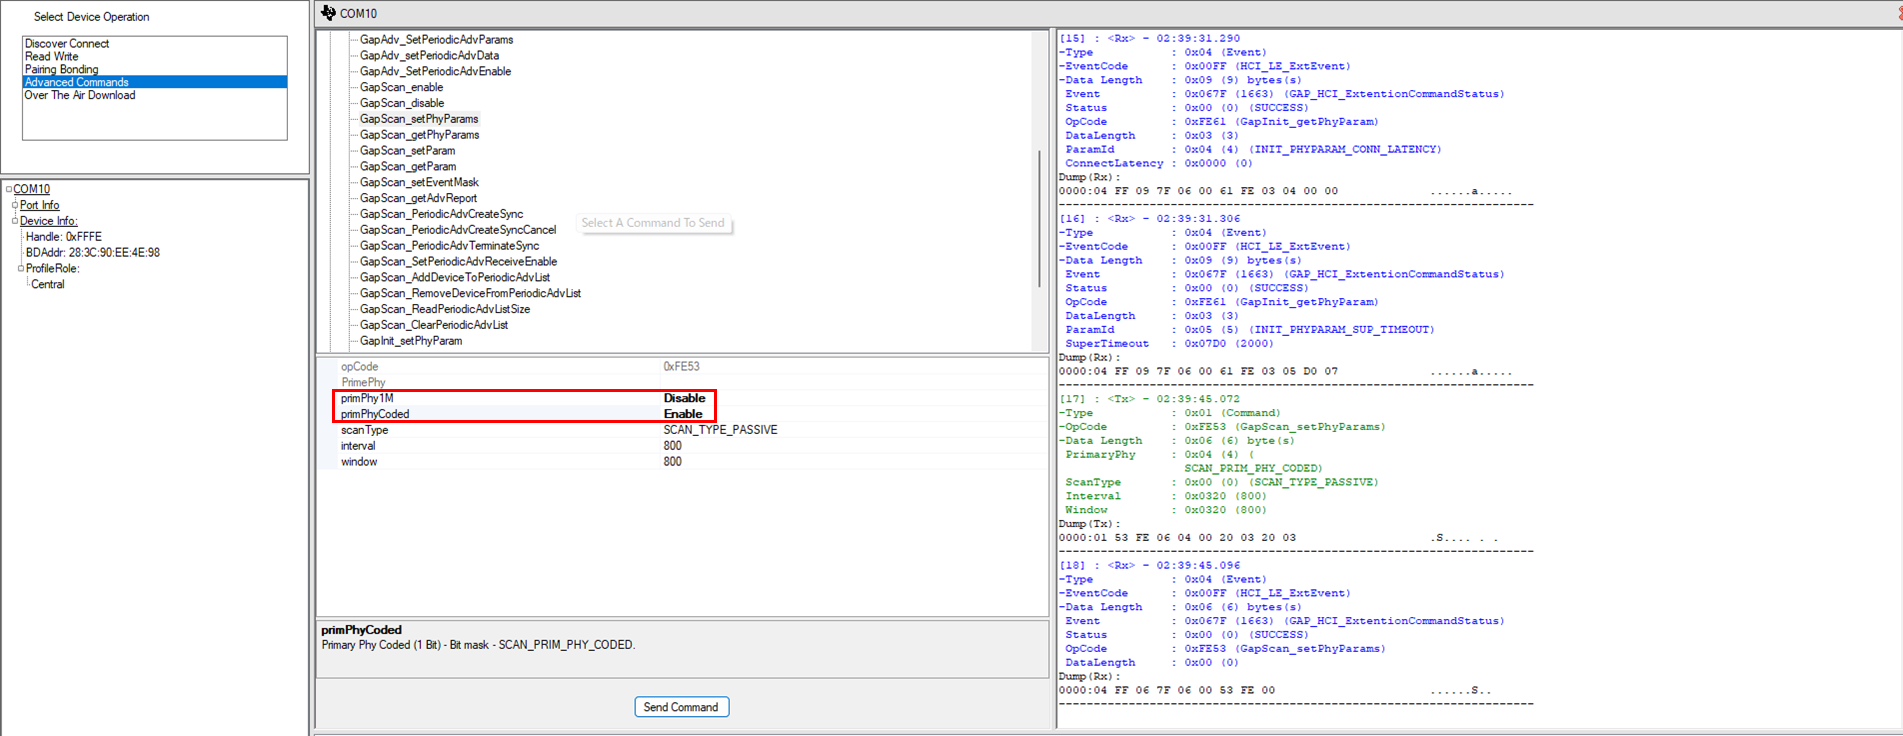Click INIT_PHYPARAM_CONN_LATENCY text in log

[x=1345, y=150]
